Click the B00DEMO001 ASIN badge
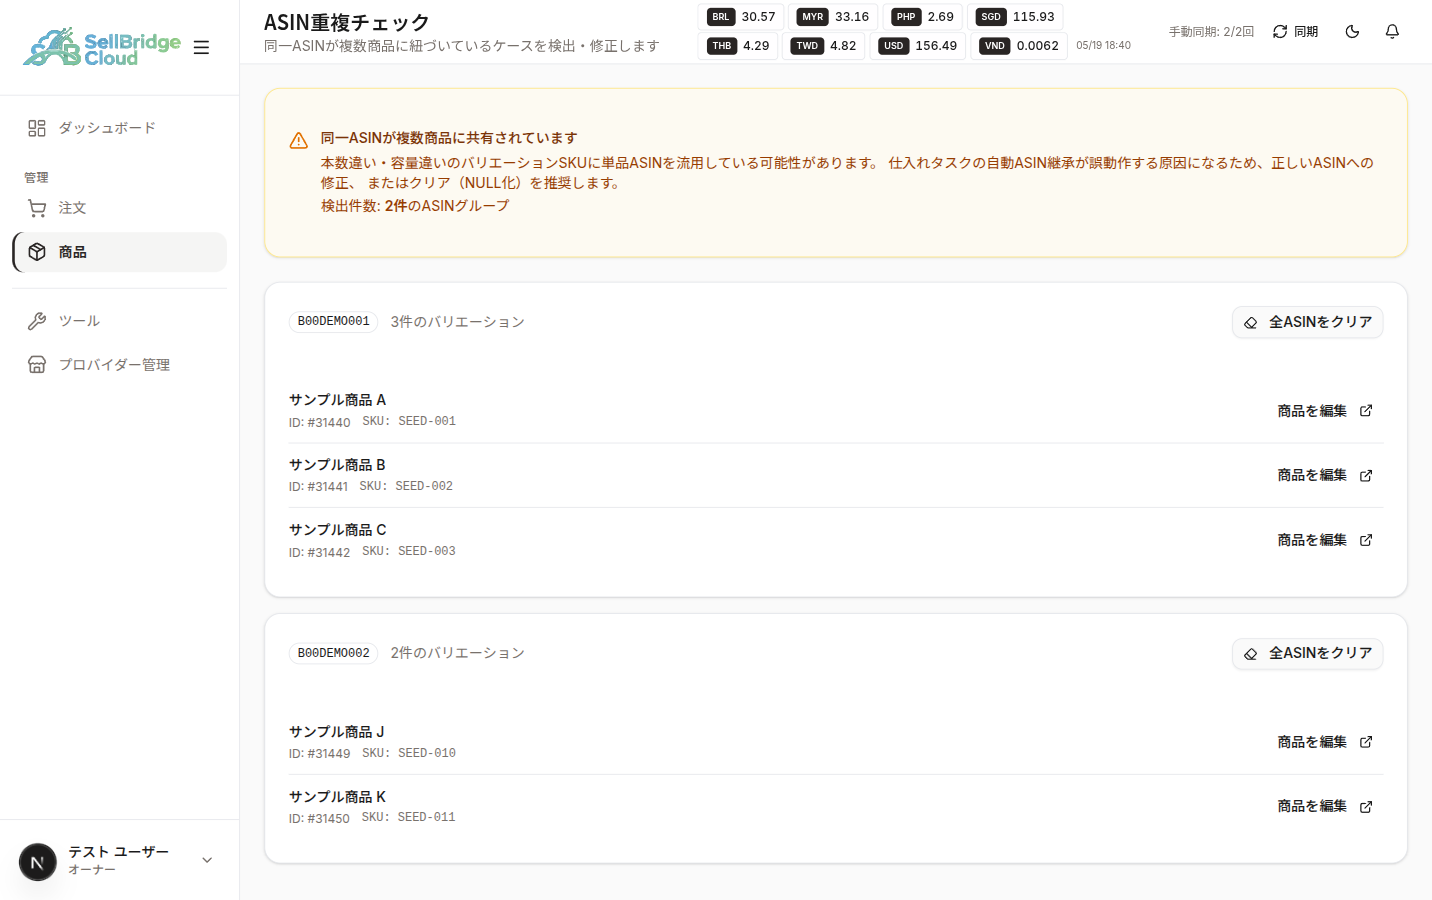Viewport: 1432px width, 900px height. click(x=334, y=322)
